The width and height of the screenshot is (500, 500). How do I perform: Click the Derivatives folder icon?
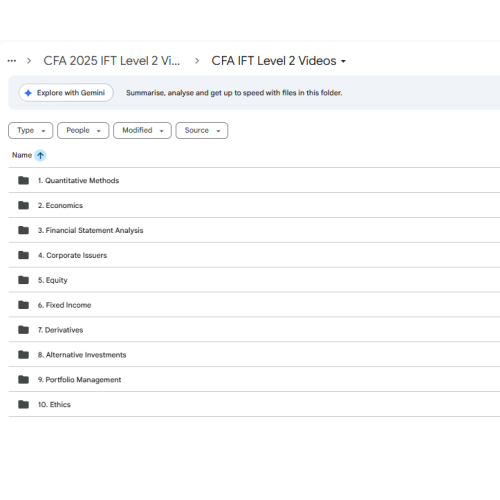click(23, 330)
